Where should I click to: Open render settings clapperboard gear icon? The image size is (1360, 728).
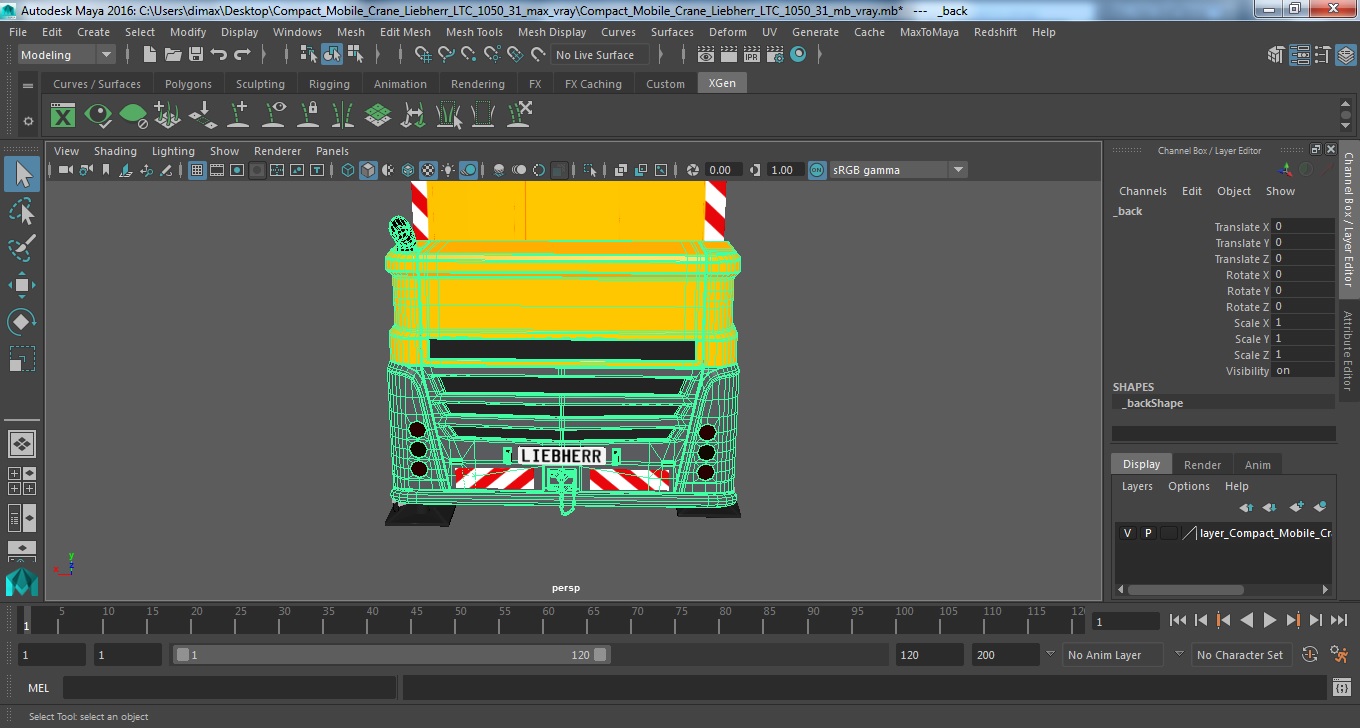click(775, 55)
